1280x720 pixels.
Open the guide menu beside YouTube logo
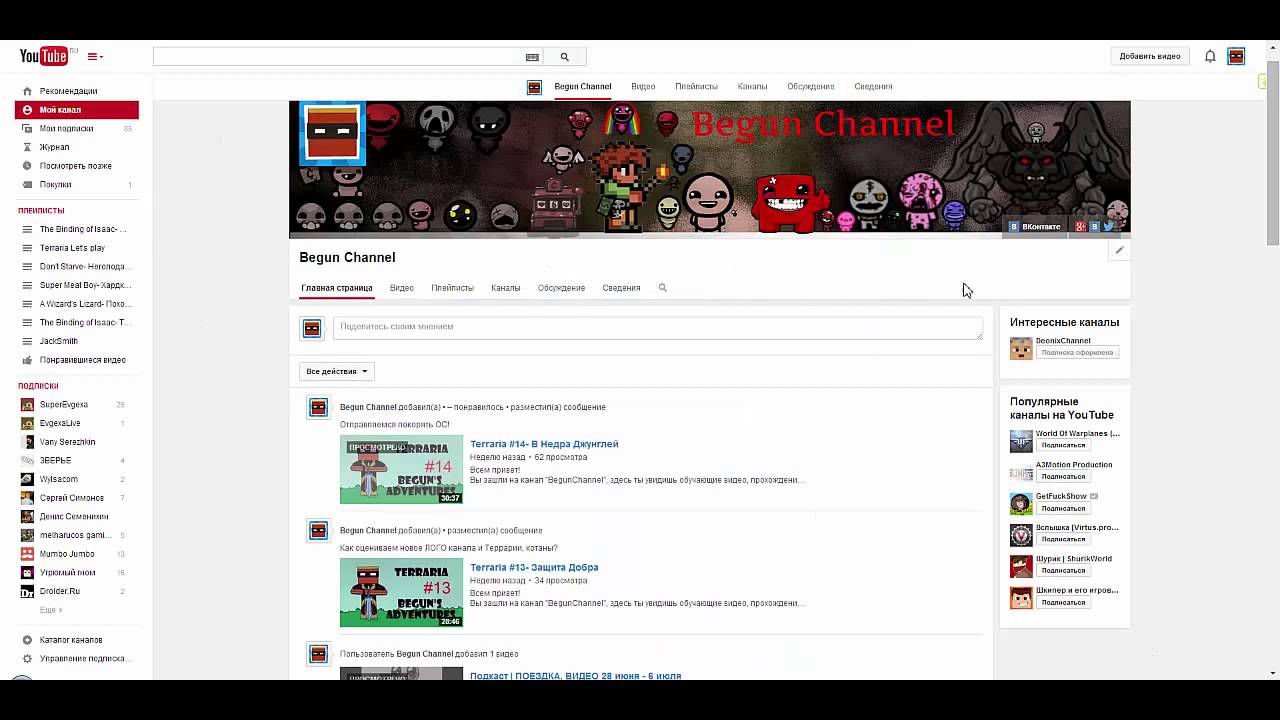pos(95,57)
